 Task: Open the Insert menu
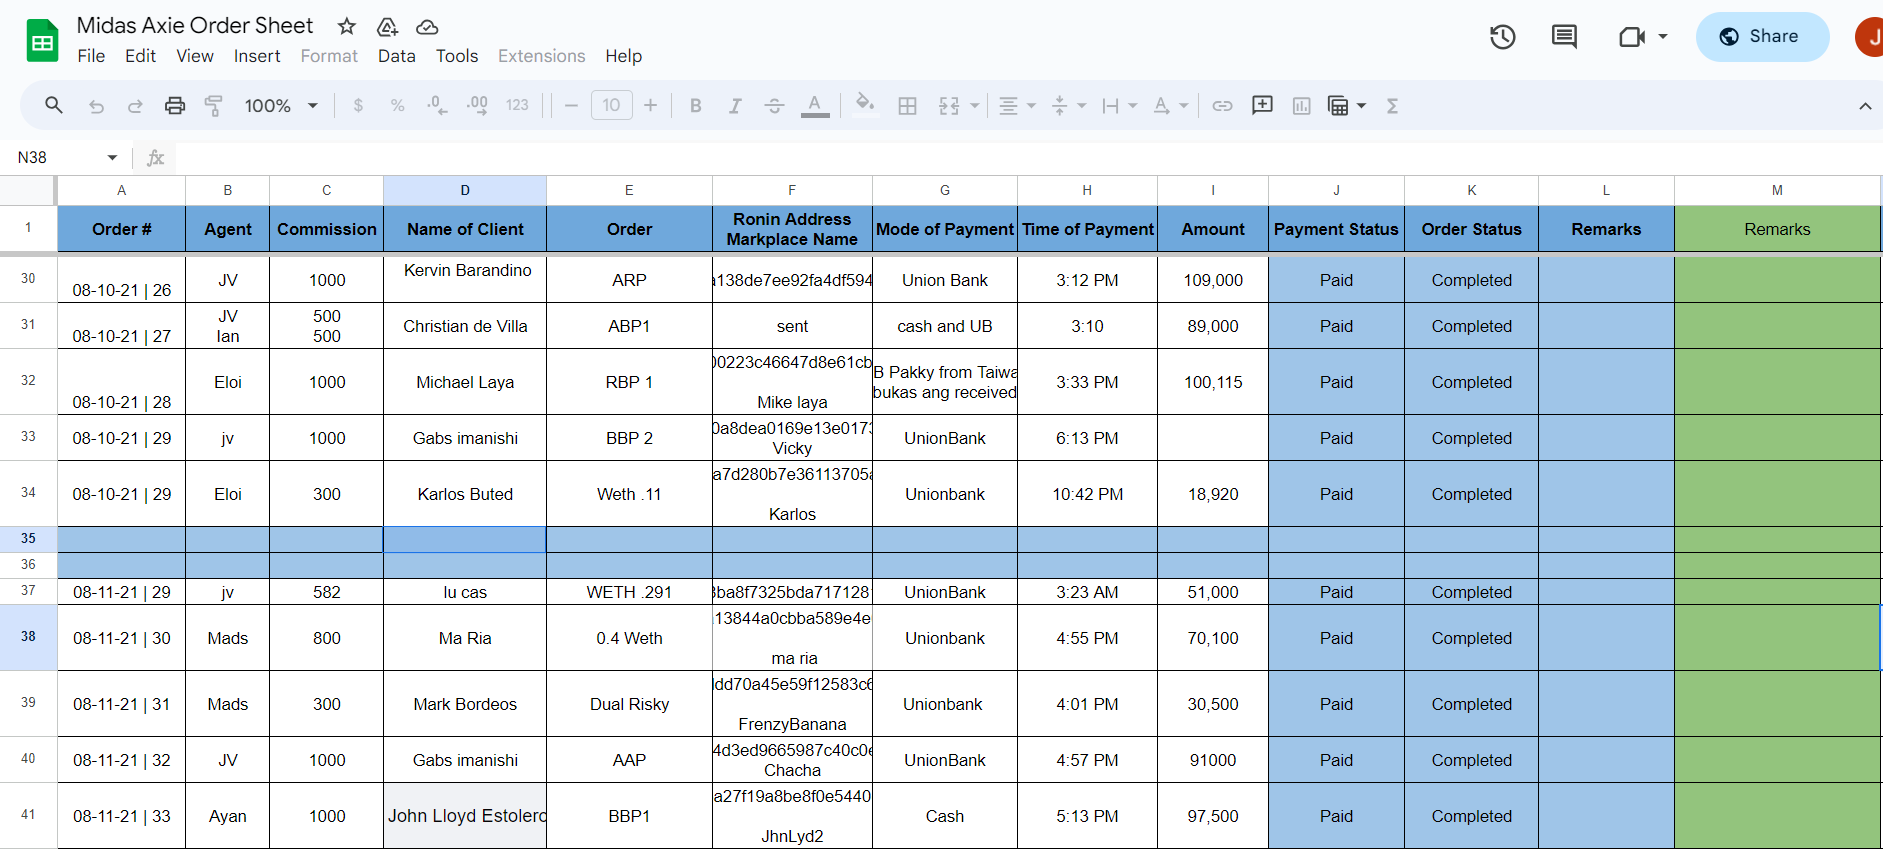tap(257, 56)
